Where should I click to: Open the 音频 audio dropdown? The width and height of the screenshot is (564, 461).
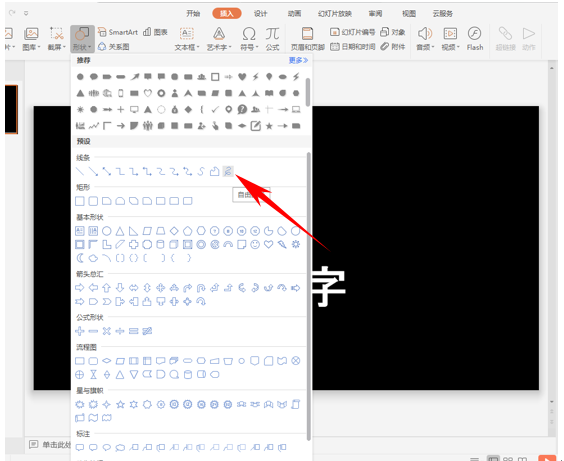(x=425, y=38)
